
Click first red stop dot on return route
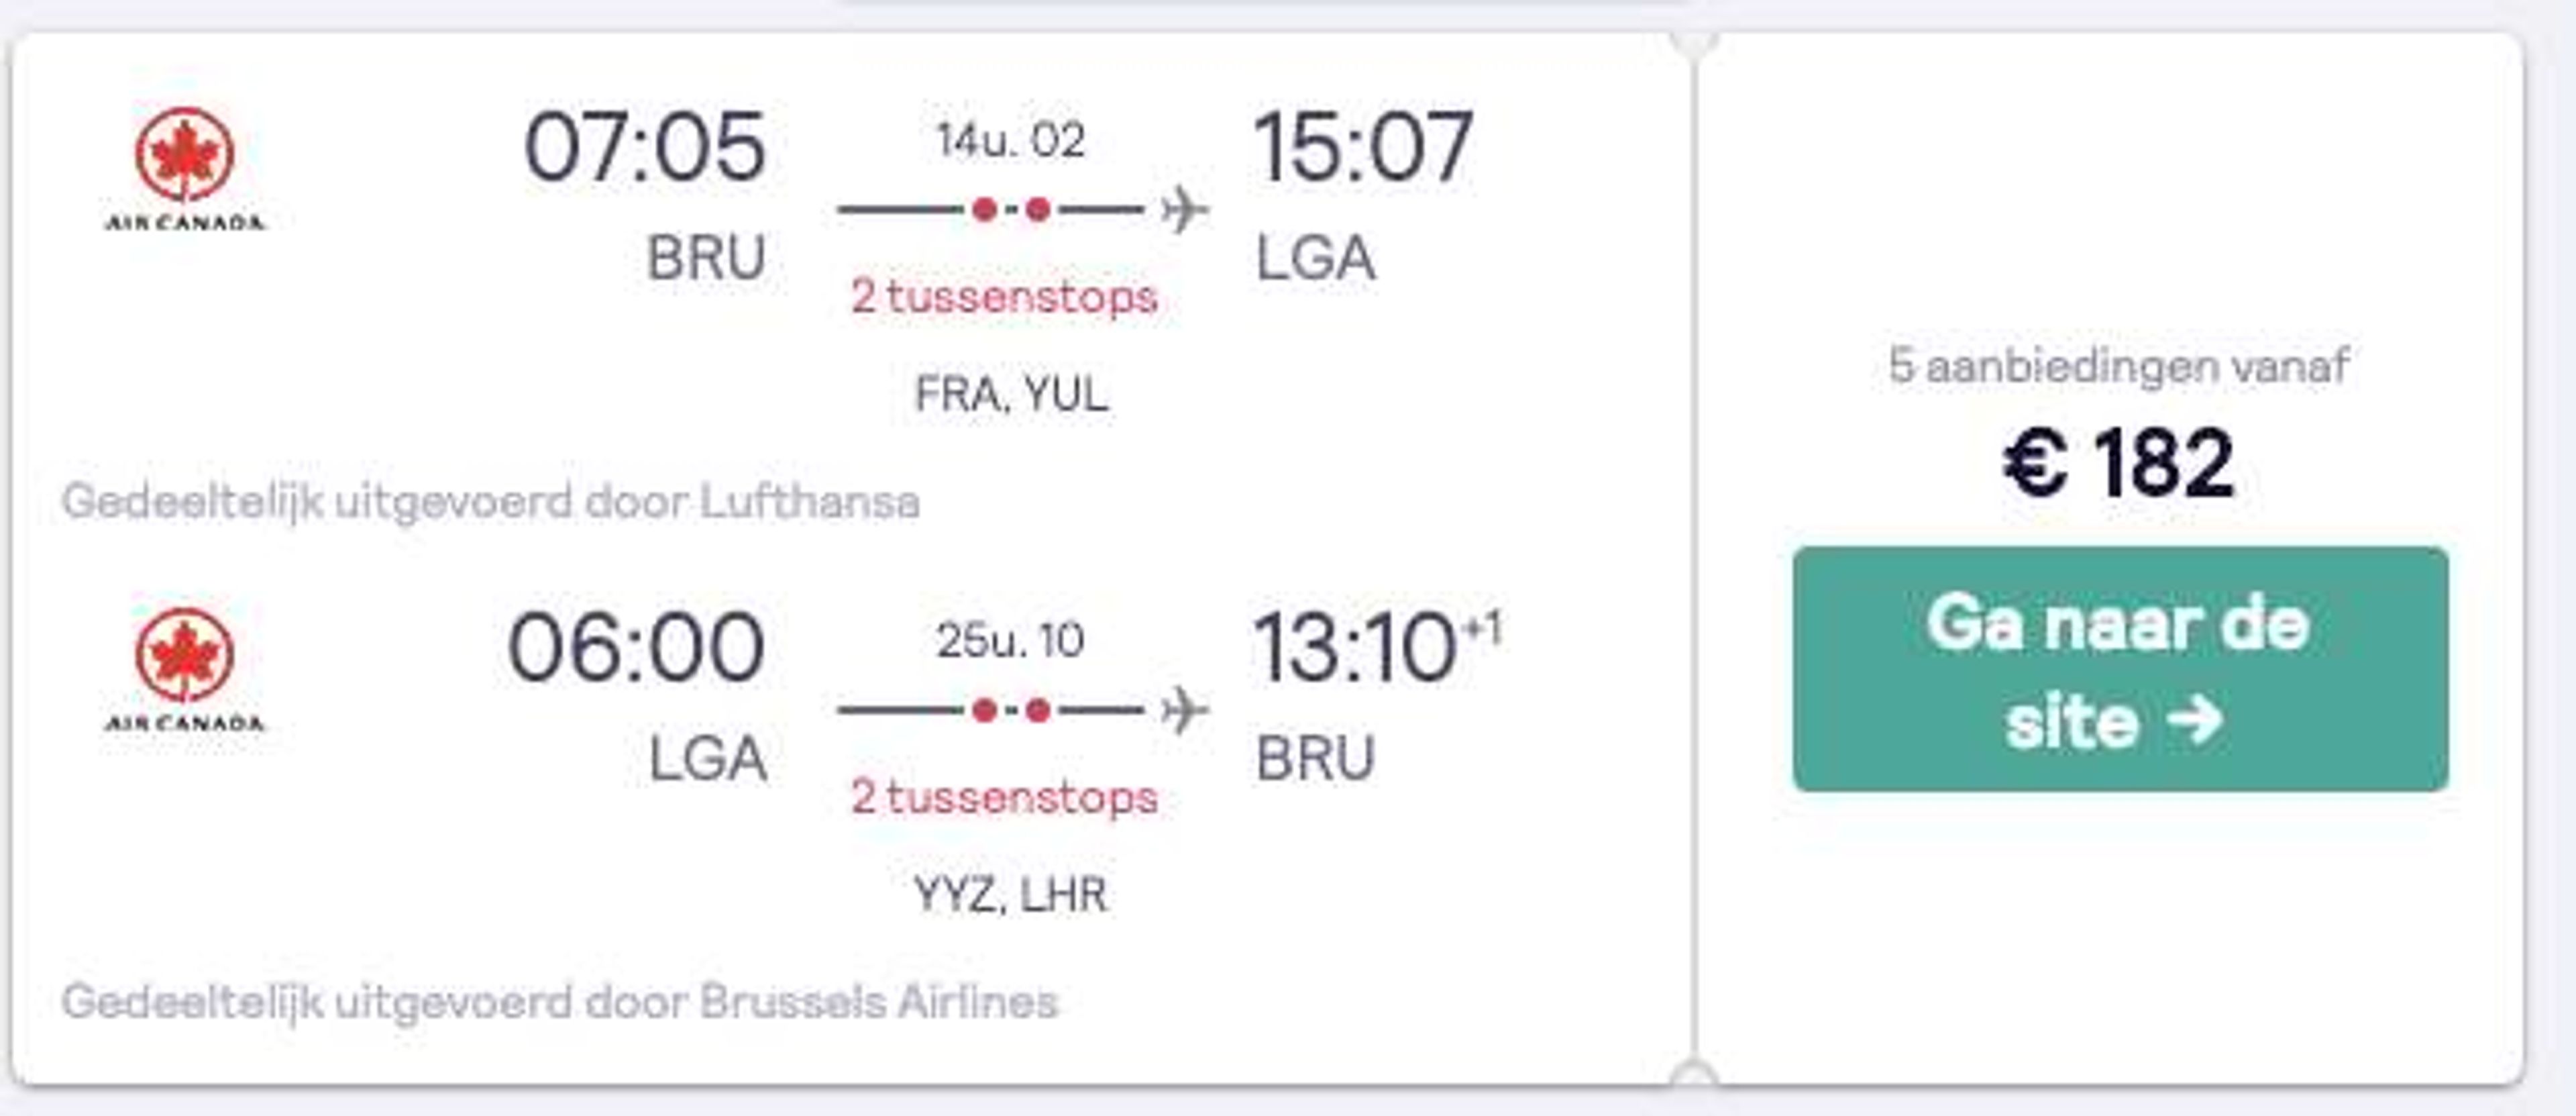[x=985, y=710]
